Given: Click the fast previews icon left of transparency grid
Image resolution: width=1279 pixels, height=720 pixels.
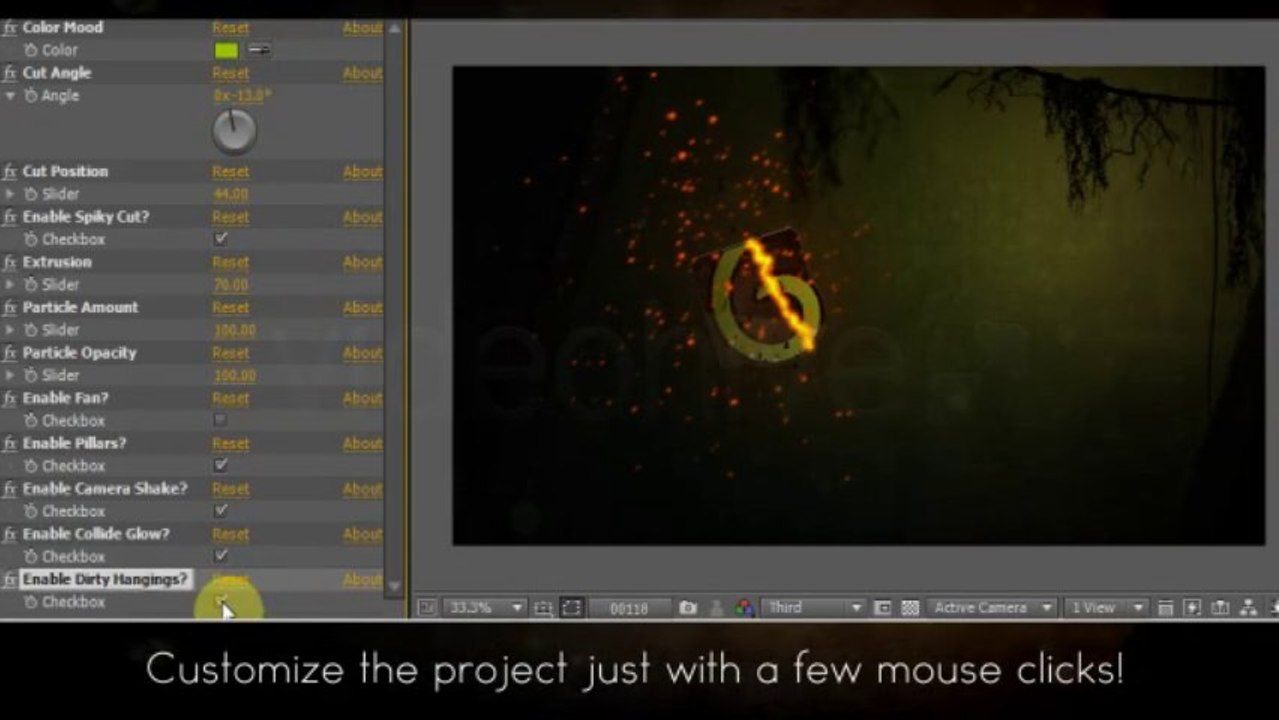Looking at the screenshot, I should (883, 607).
